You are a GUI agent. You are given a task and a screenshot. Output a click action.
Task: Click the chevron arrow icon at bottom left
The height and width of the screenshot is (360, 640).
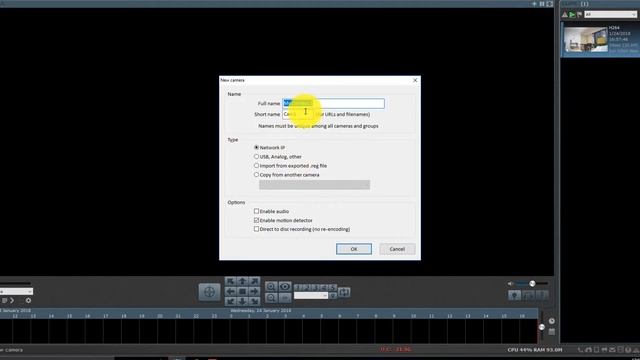click(12, 300)
